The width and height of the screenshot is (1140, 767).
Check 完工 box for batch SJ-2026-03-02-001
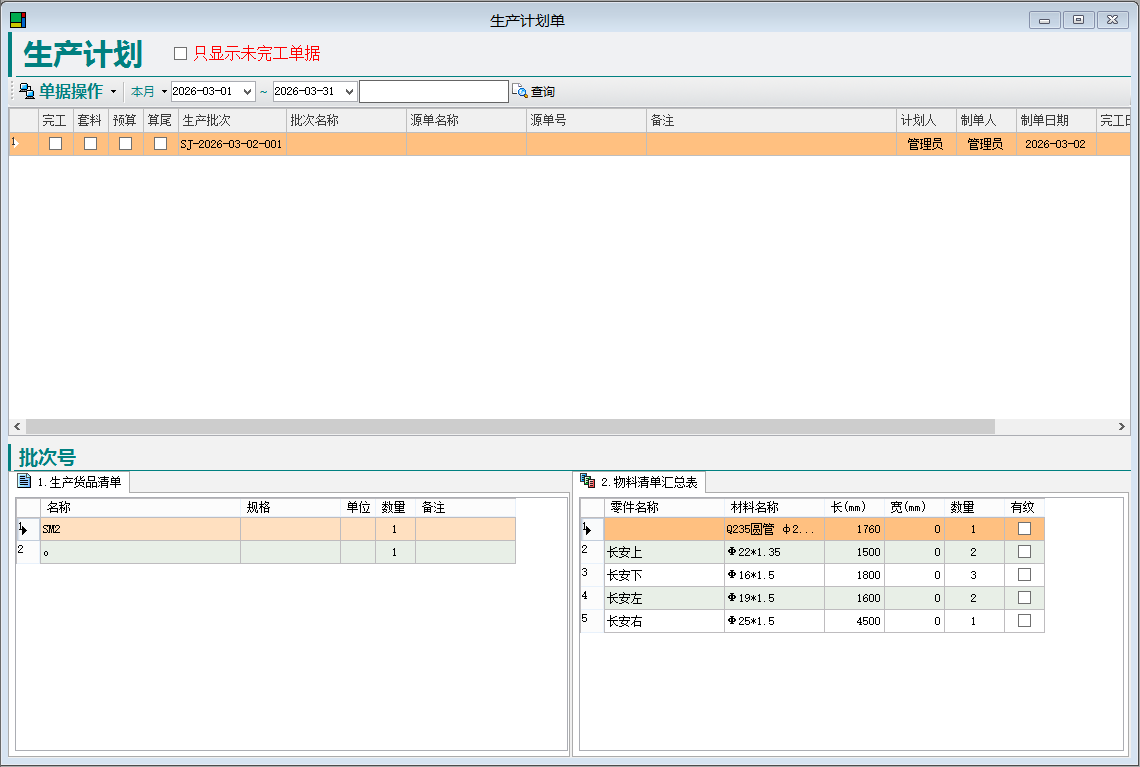coord(56,144)
